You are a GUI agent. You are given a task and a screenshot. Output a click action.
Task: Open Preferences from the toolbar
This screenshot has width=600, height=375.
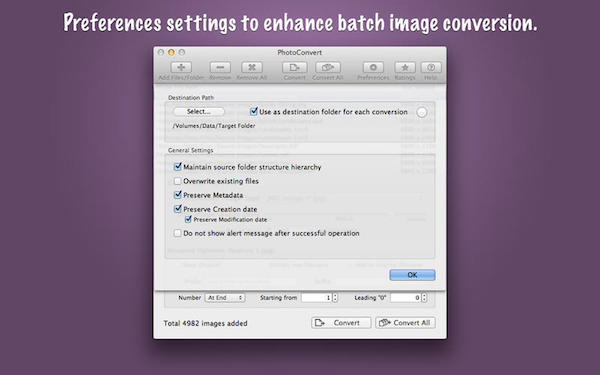[373, 67]
